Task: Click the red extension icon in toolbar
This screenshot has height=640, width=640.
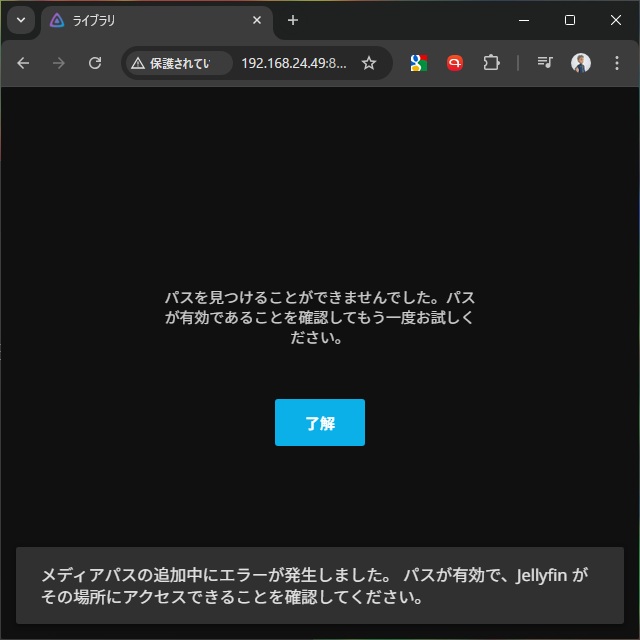Action: (x=455, y=63)
